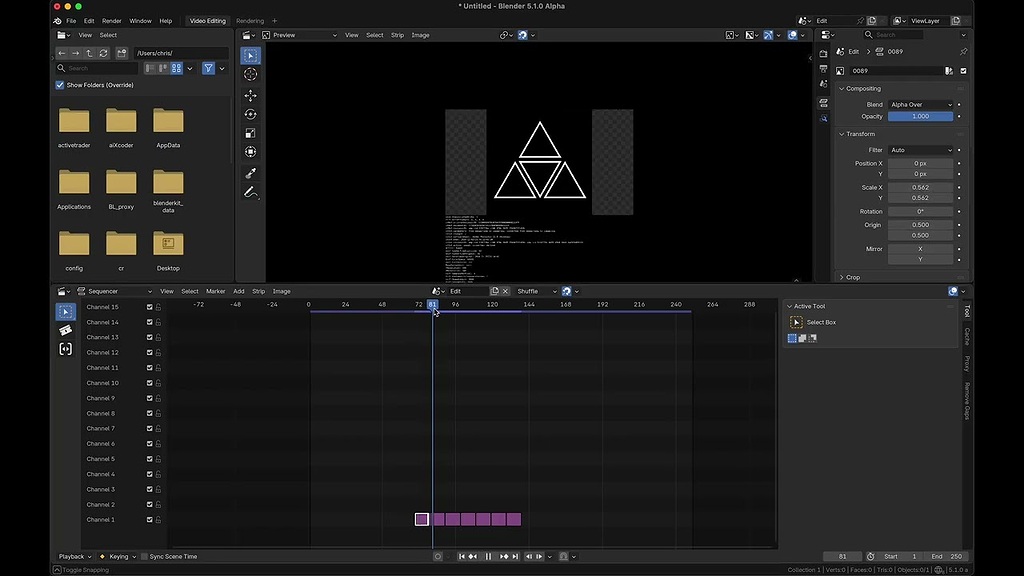Pause the animation playback
The height and width of the screenshot is (576, 1024).
tap(488, 556)
